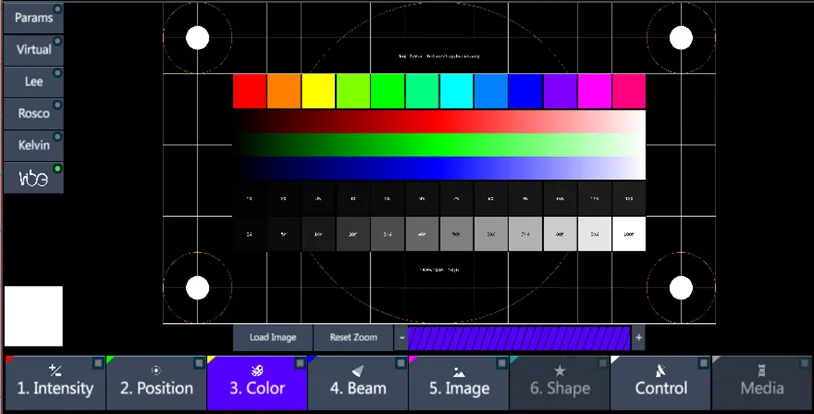
Task: Click Load Image button
Action: click(x=273, y=337)
